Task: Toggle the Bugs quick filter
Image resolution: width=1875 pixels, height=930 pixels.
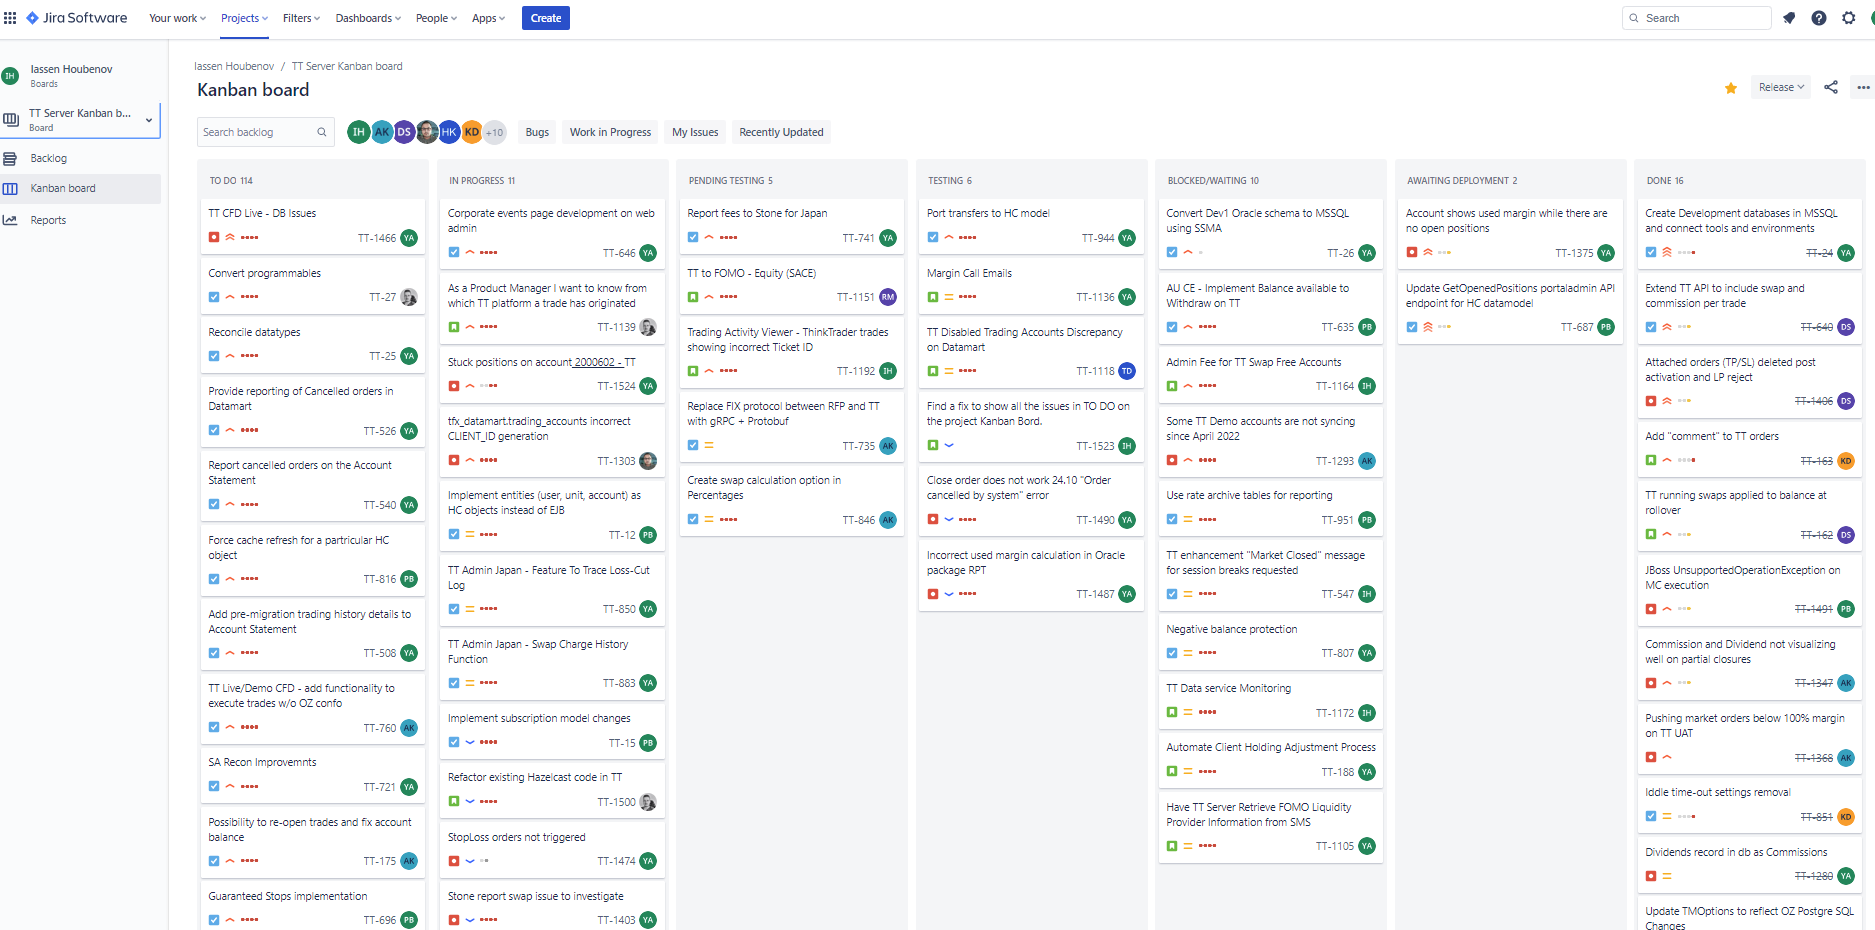Action: coord(536,132)
